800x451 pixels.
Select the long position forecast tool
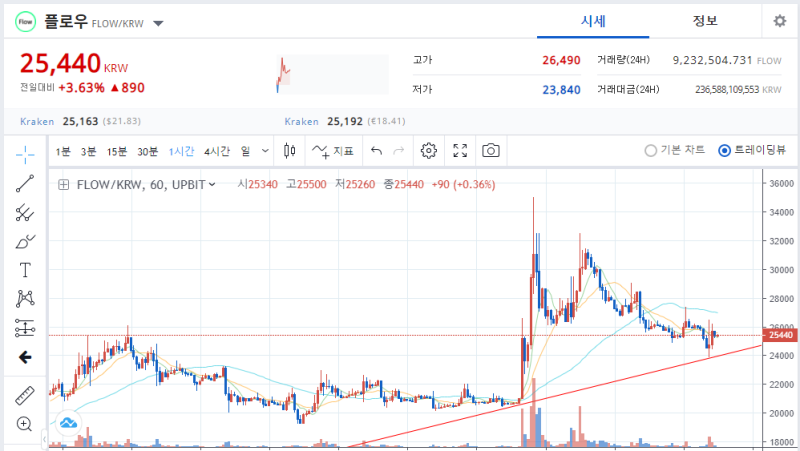tap(24, 328)
